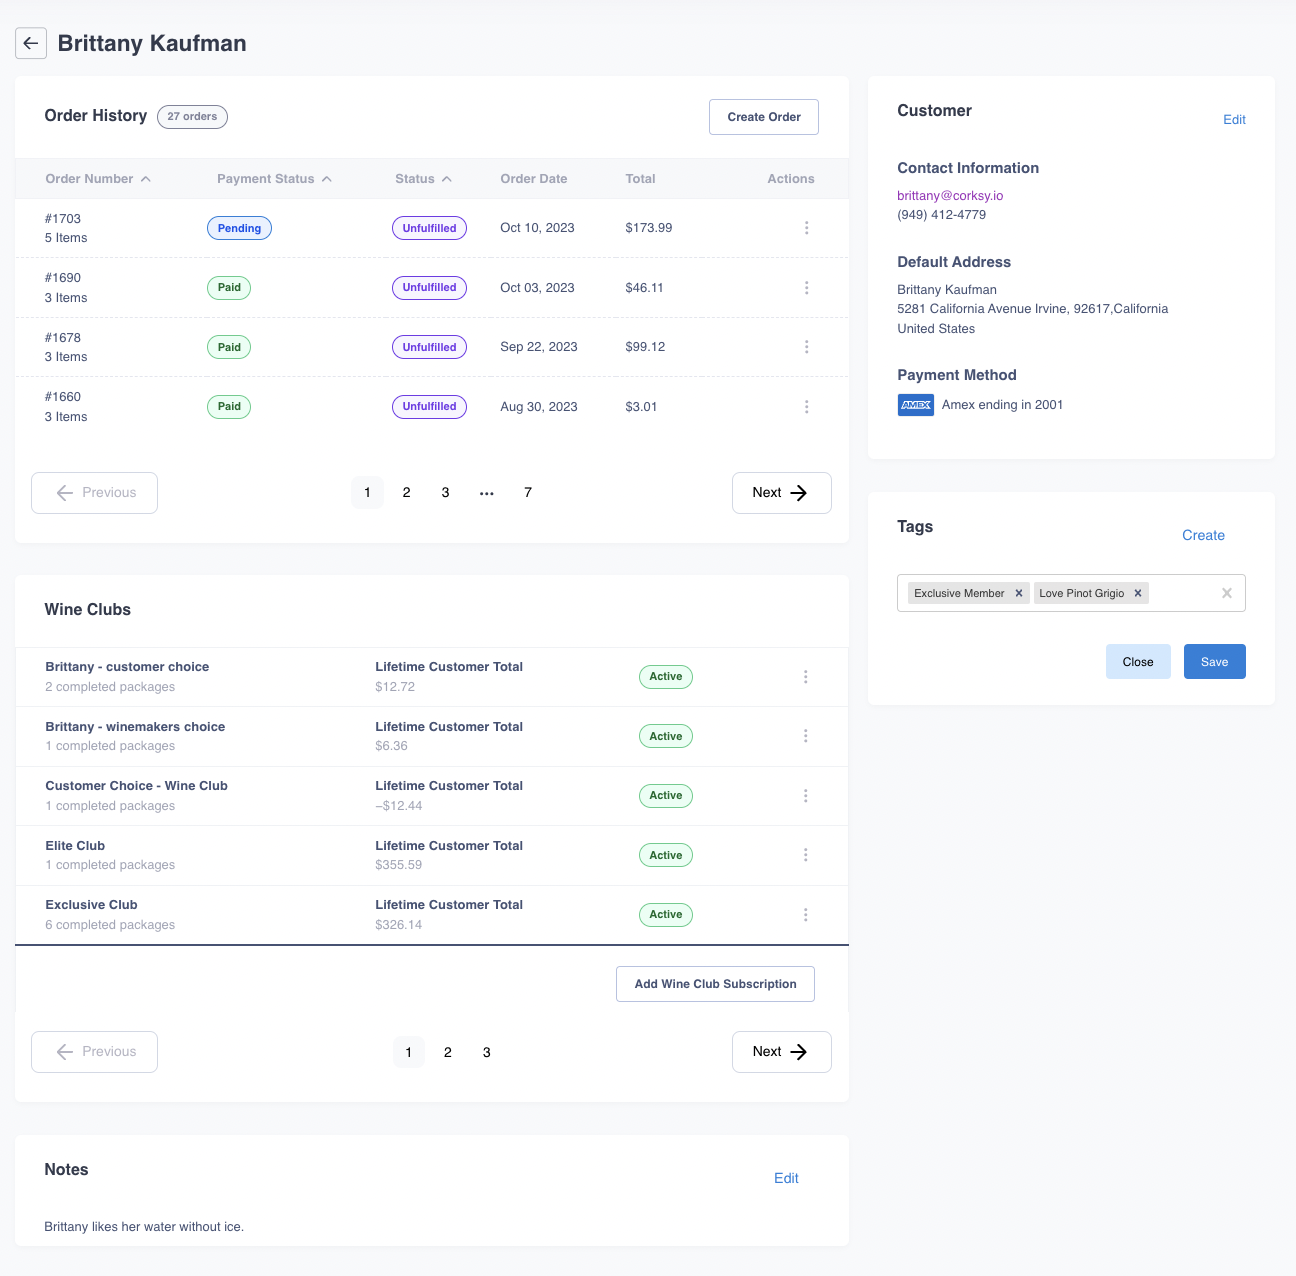The image size is (1296, 1276).
Task: Open actions for Brittany - customer choice club
Action: tap(805, 677)
